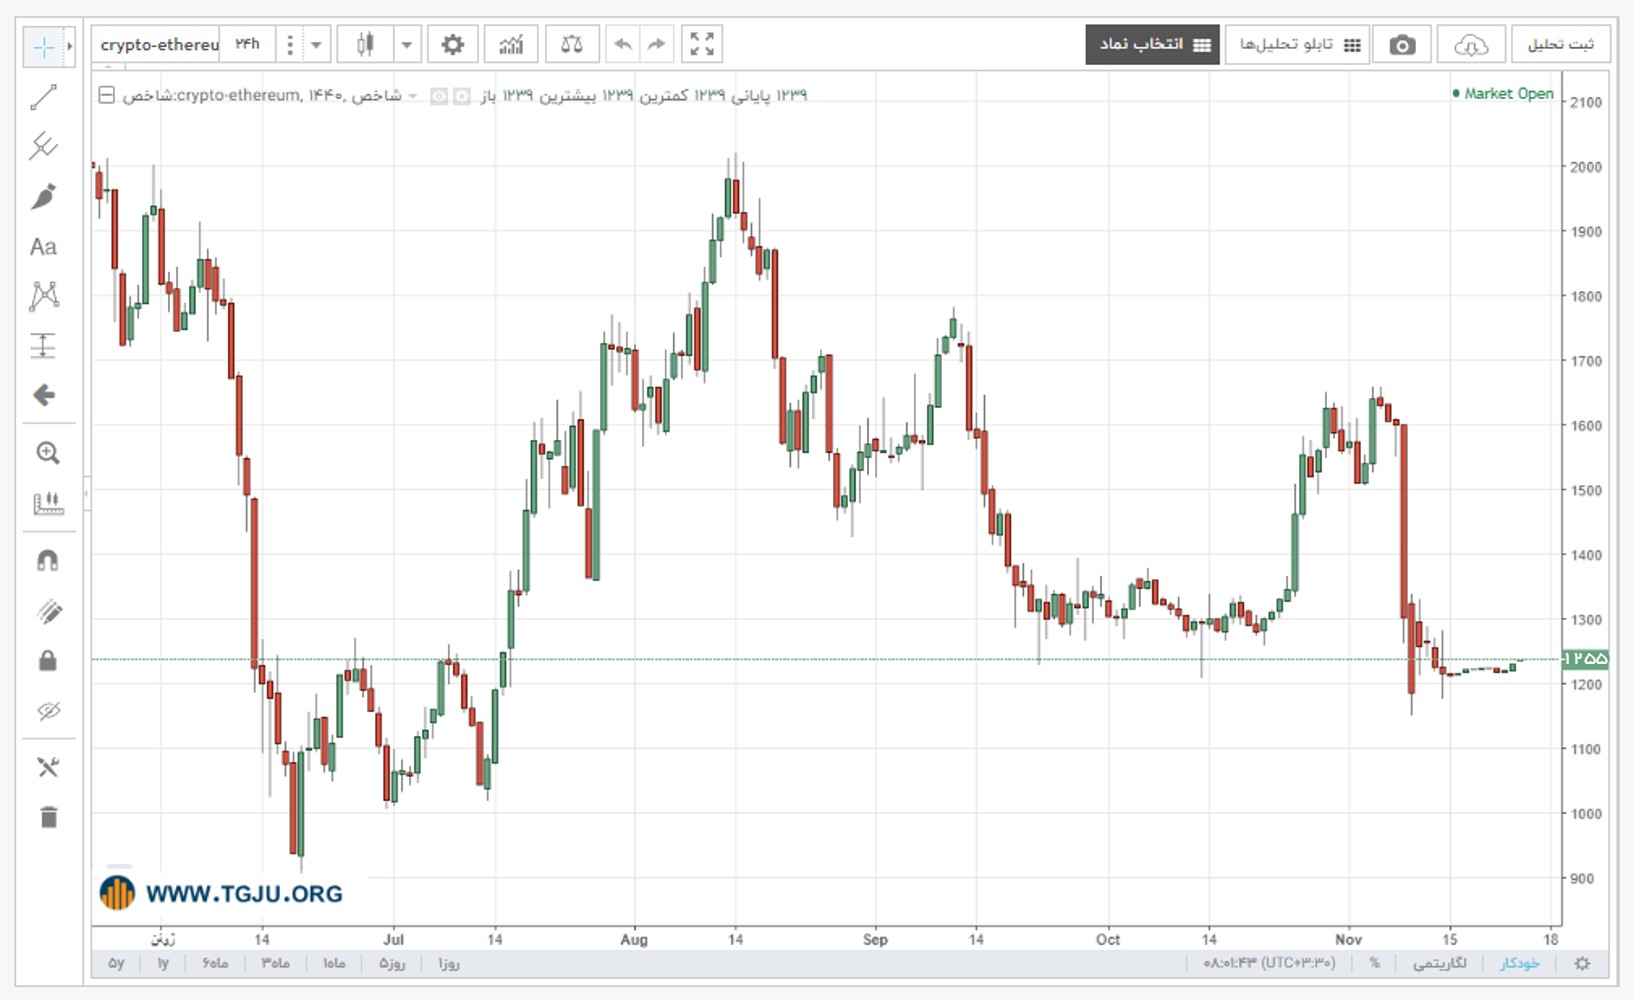Save chart with the cloud icon
The width and height of the screenshot is (1633, 1000).
[1470, 45]
